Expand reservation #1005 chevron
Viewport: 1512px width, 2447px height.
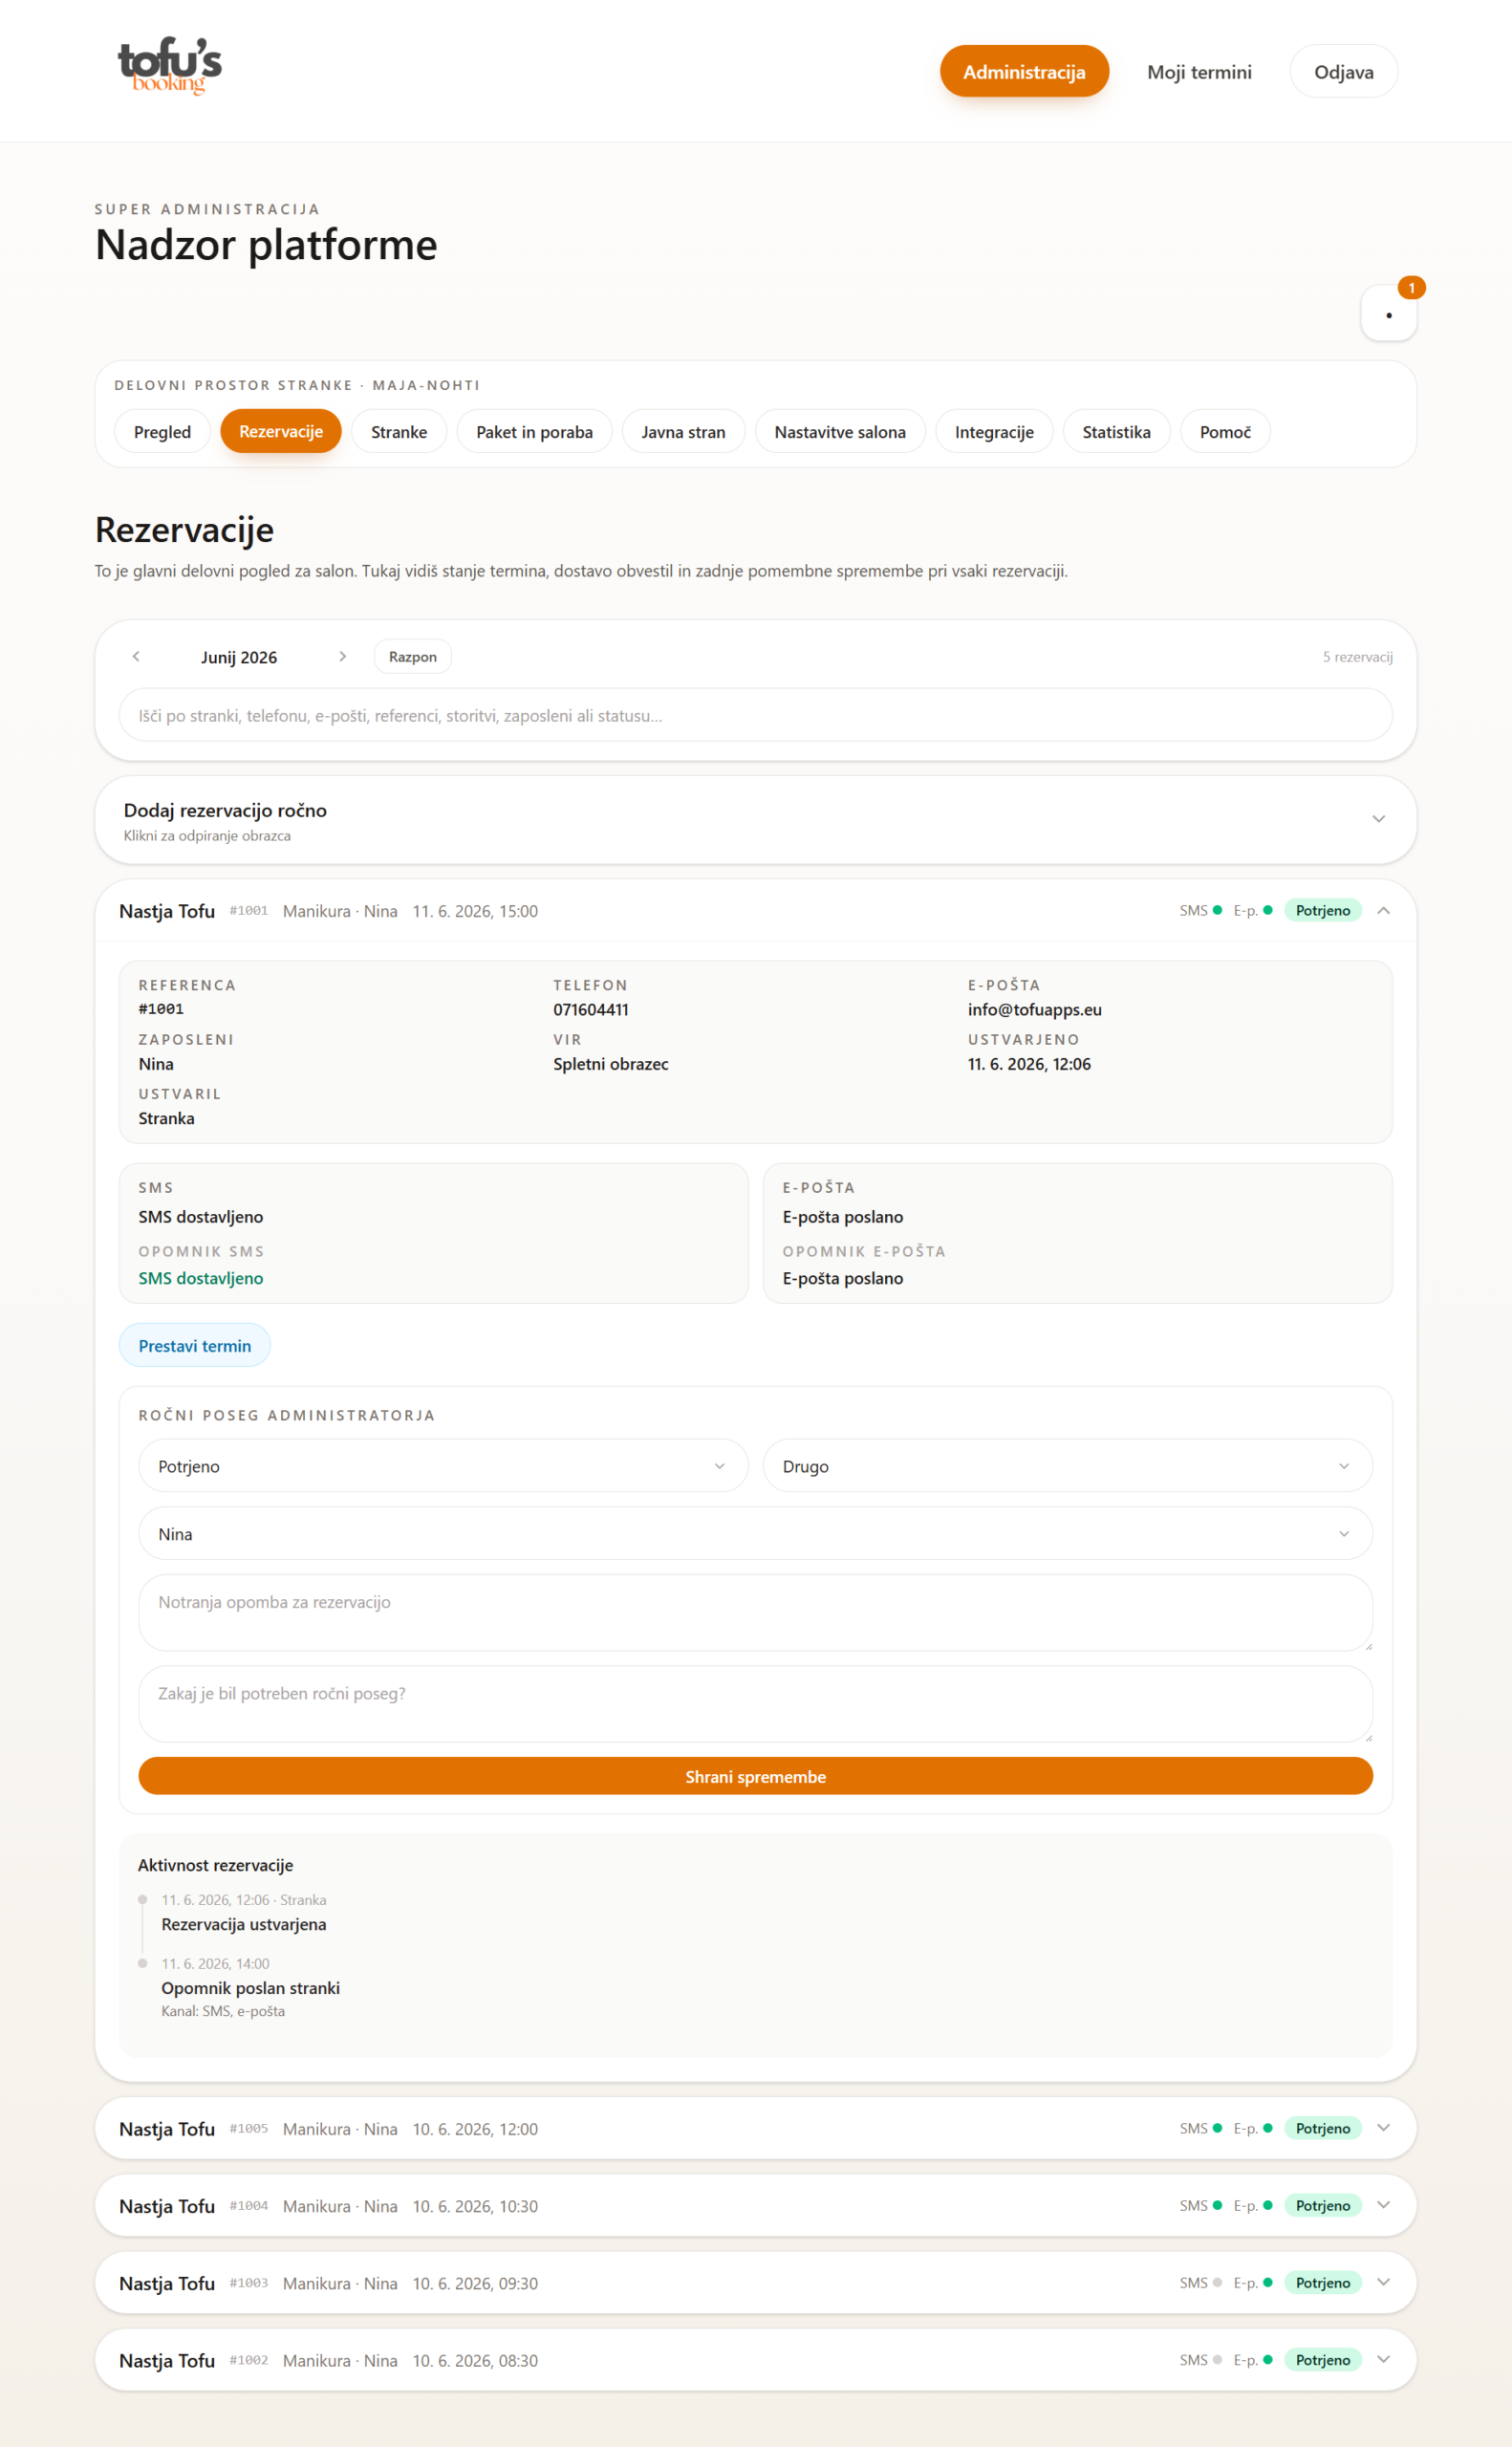(1383, 2127)
